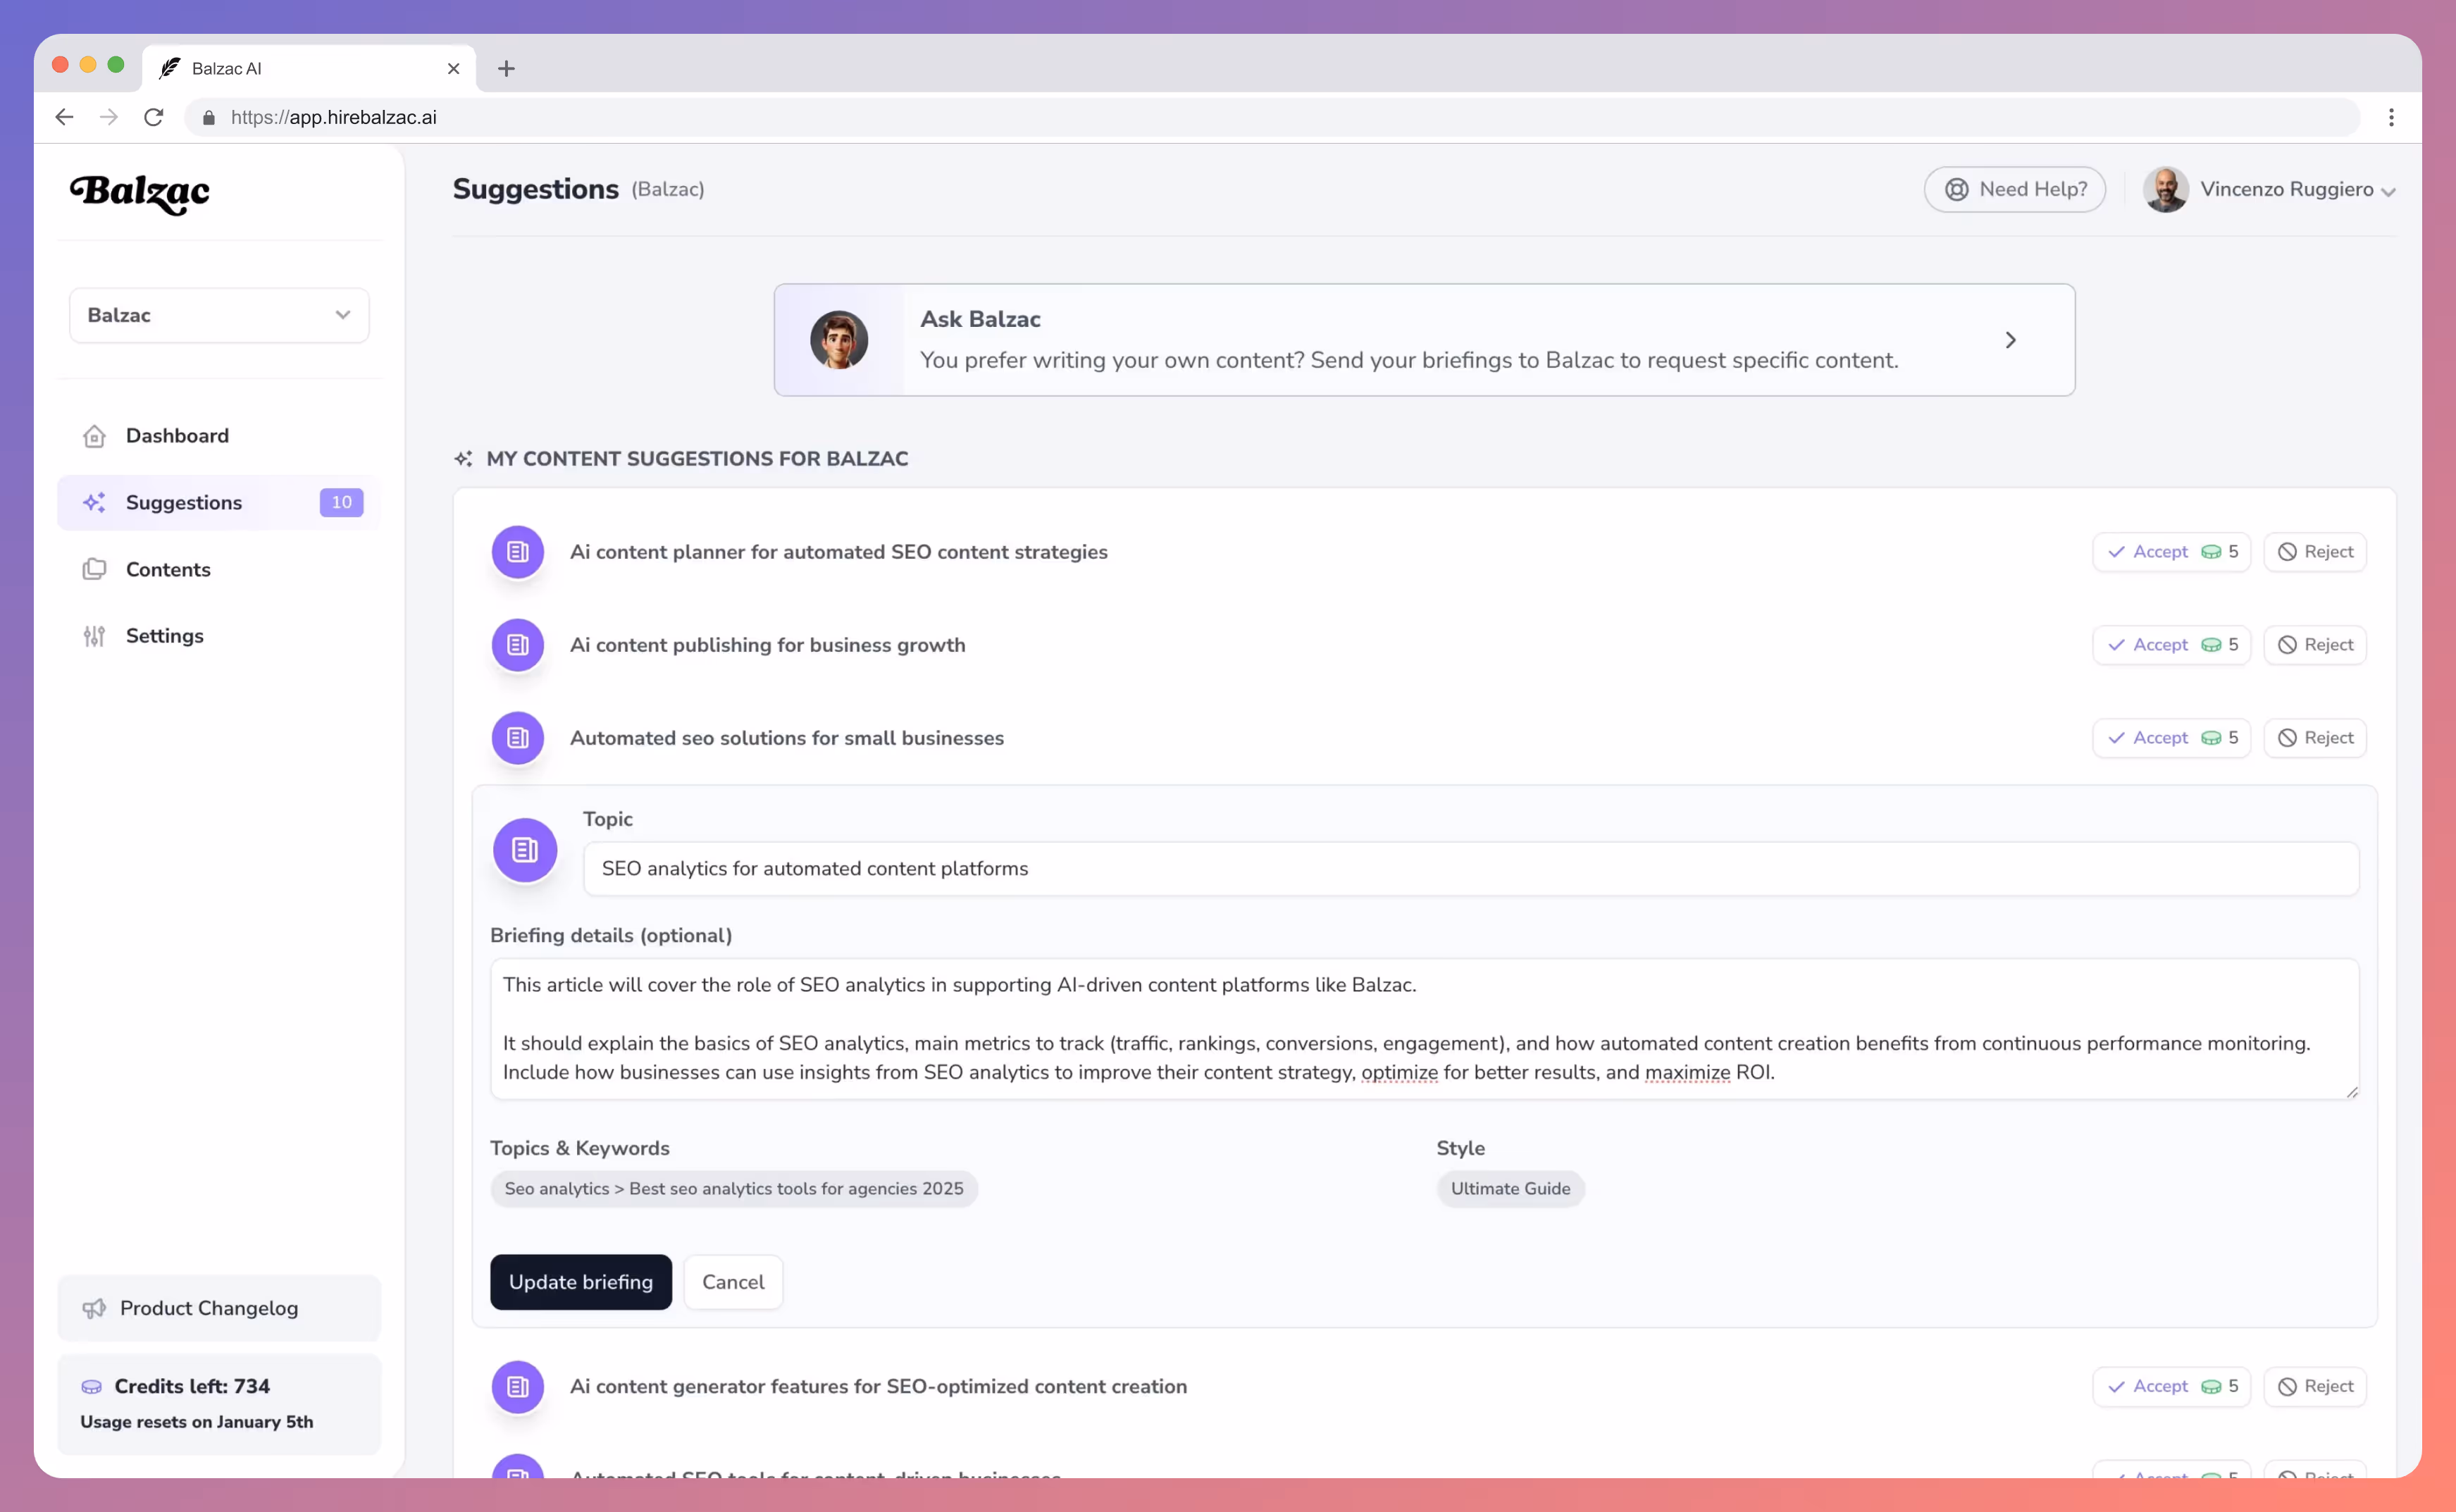Reload the page with browser refresh icon
Screen dimensions: 2456x1512
click(153, 117)
